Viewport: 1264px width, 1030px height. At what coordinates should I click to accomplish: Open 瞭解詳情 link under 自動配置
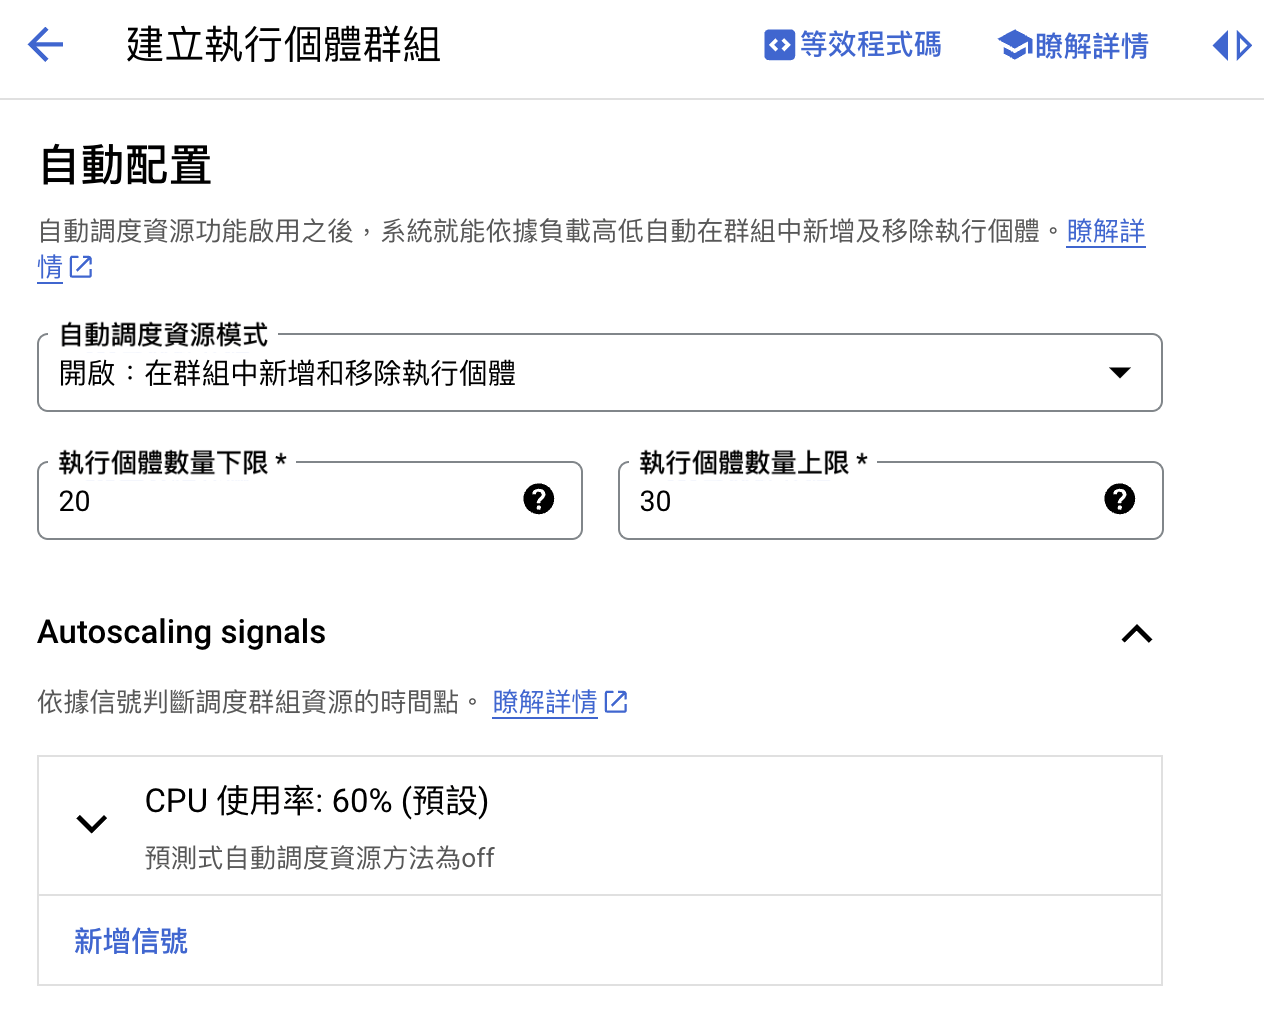click(x=1105, y=232)
